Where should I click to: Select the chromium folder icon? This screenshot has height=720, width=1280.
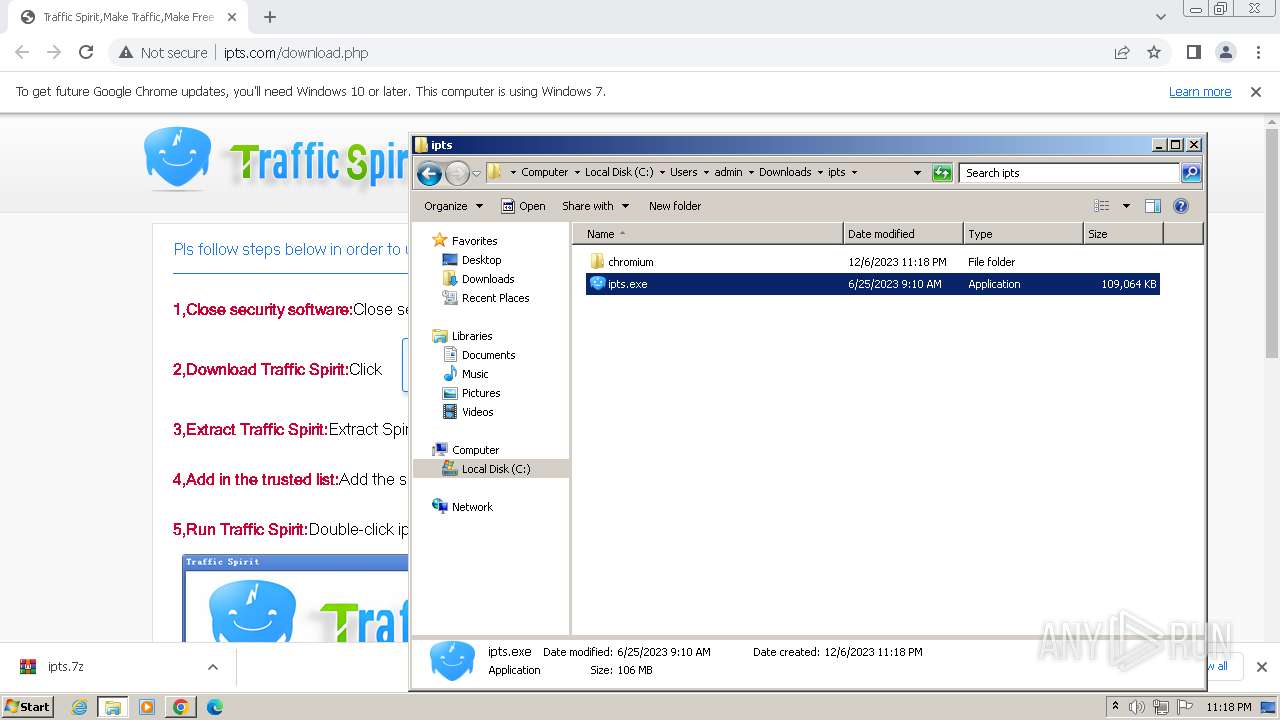[598, 262]
